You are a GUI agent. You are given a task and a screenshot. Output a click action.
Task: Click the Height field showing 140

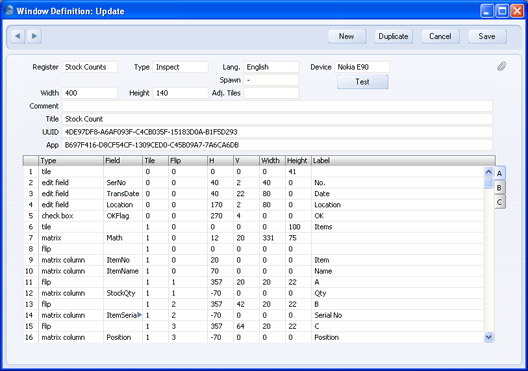click(180, 93)
